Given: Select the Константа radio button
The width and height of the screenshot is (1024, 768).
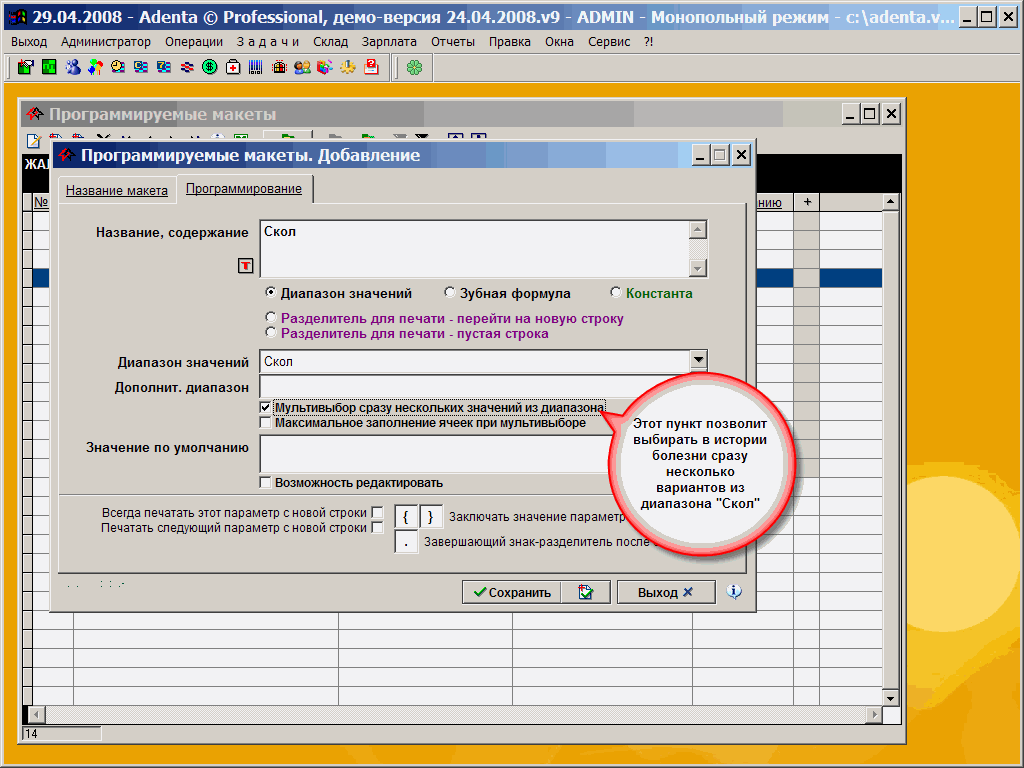Looking at the screenshot, I should (616, 293).
